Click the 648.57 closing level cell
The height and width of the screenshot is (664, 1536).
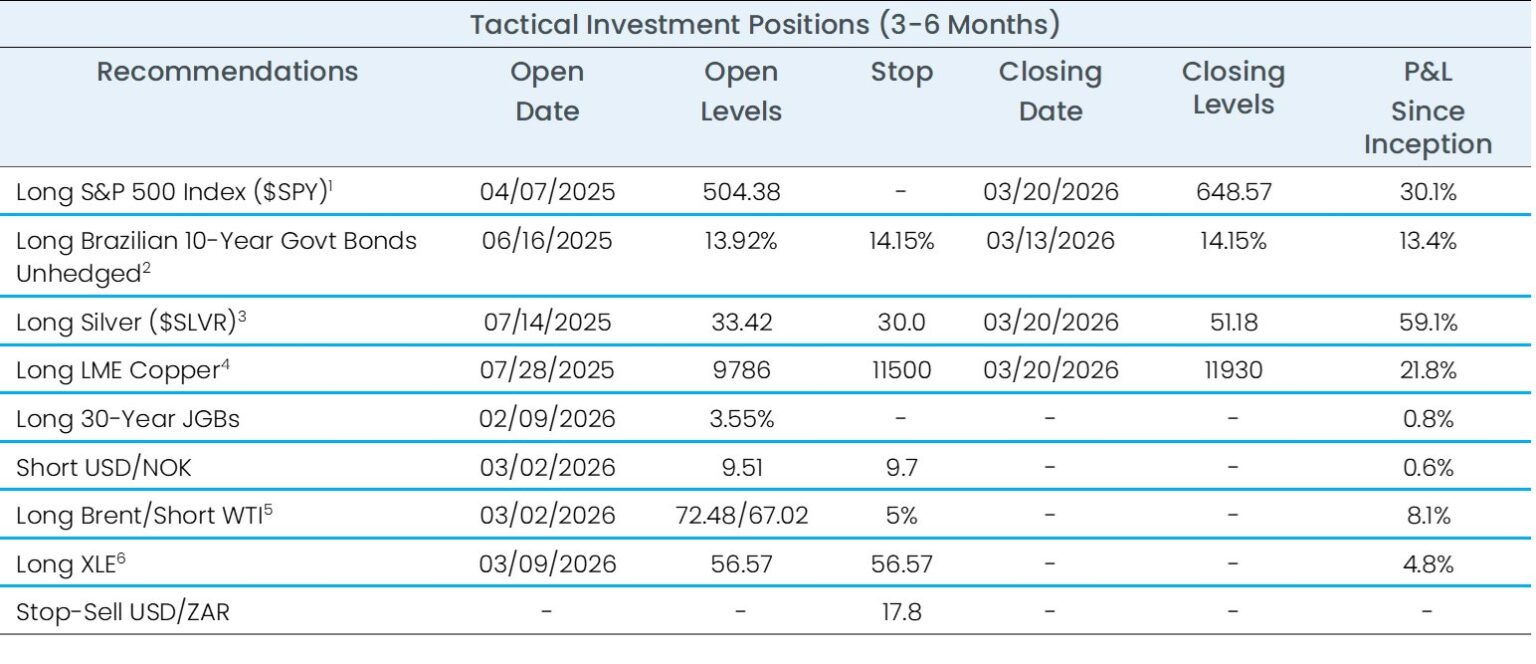point(1233,192)
